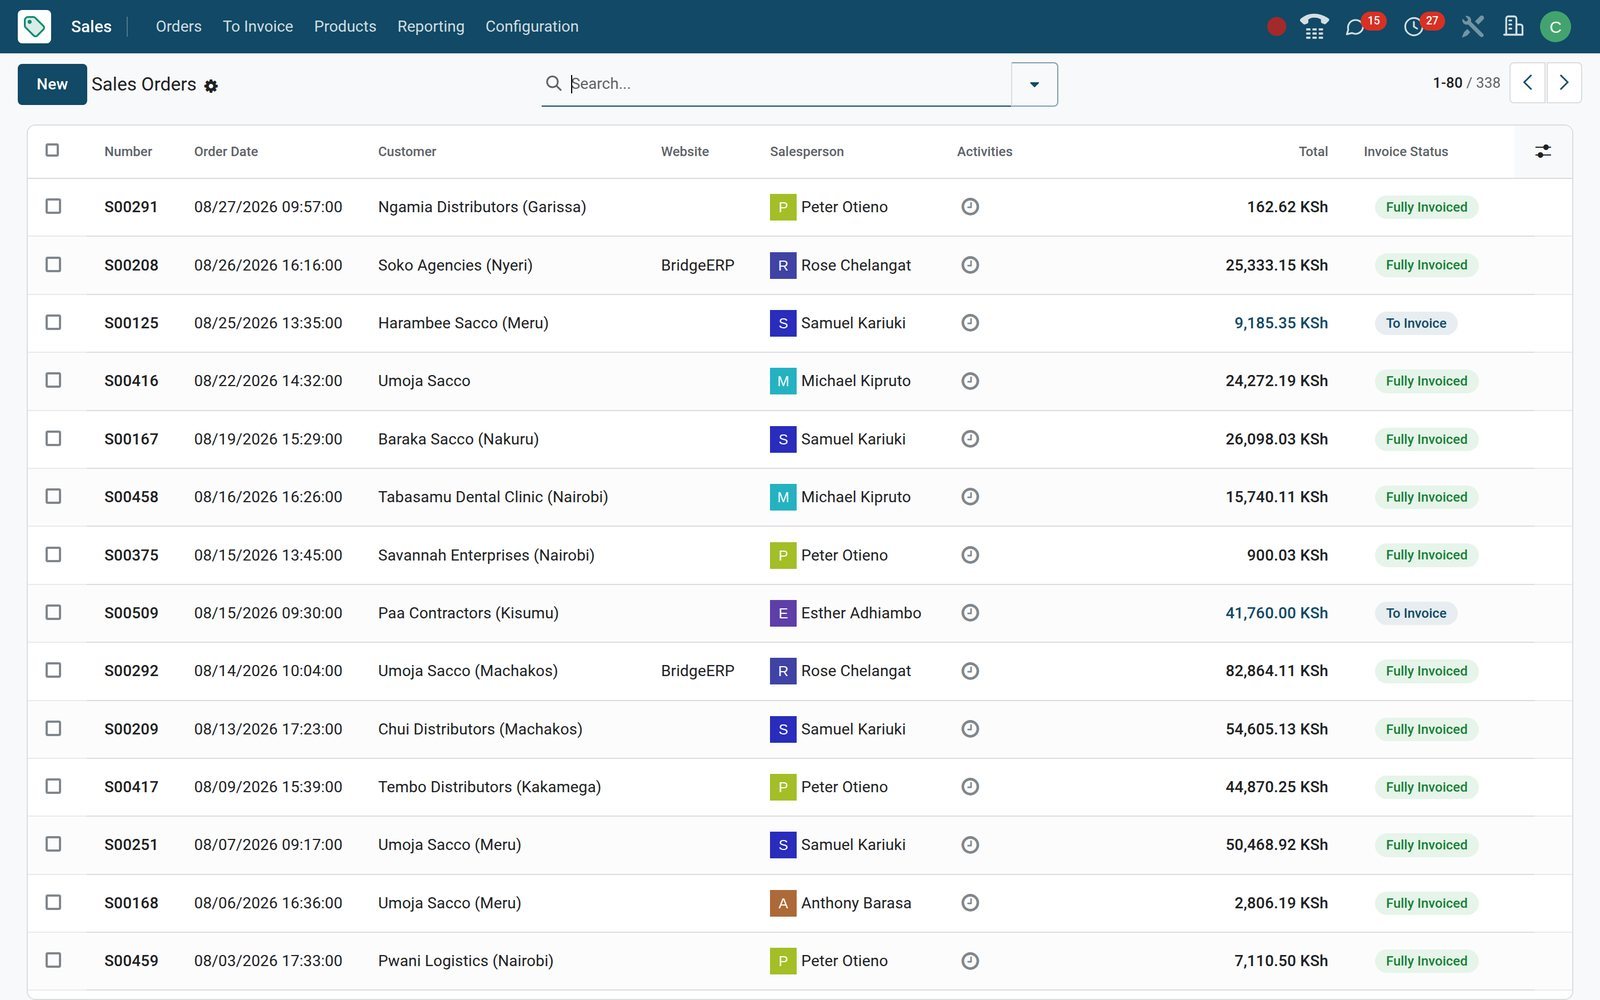Screen dimensions: 1600x1000
Task: Toggle the select-all orders checkbox
Action: pyautogui.click(x=52, y=150)
